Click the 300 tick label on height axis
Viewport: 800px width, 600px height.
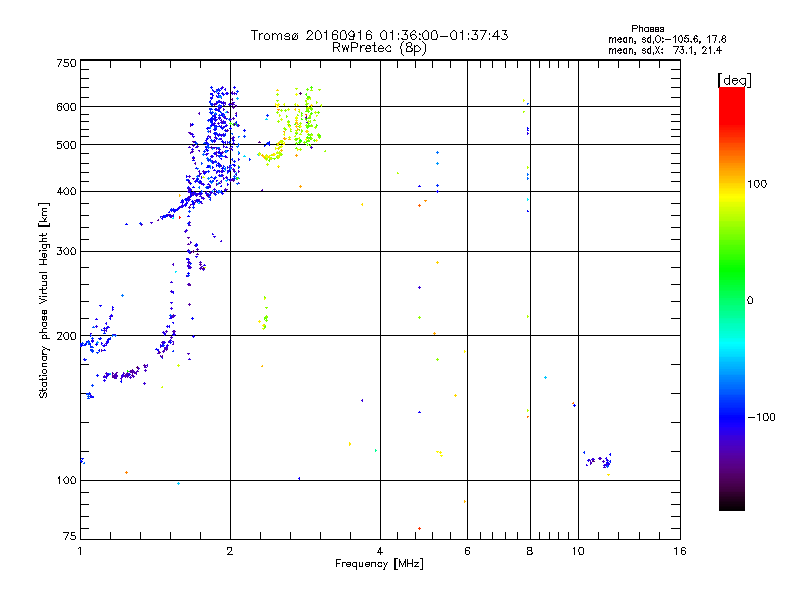[x=66, y=251]
